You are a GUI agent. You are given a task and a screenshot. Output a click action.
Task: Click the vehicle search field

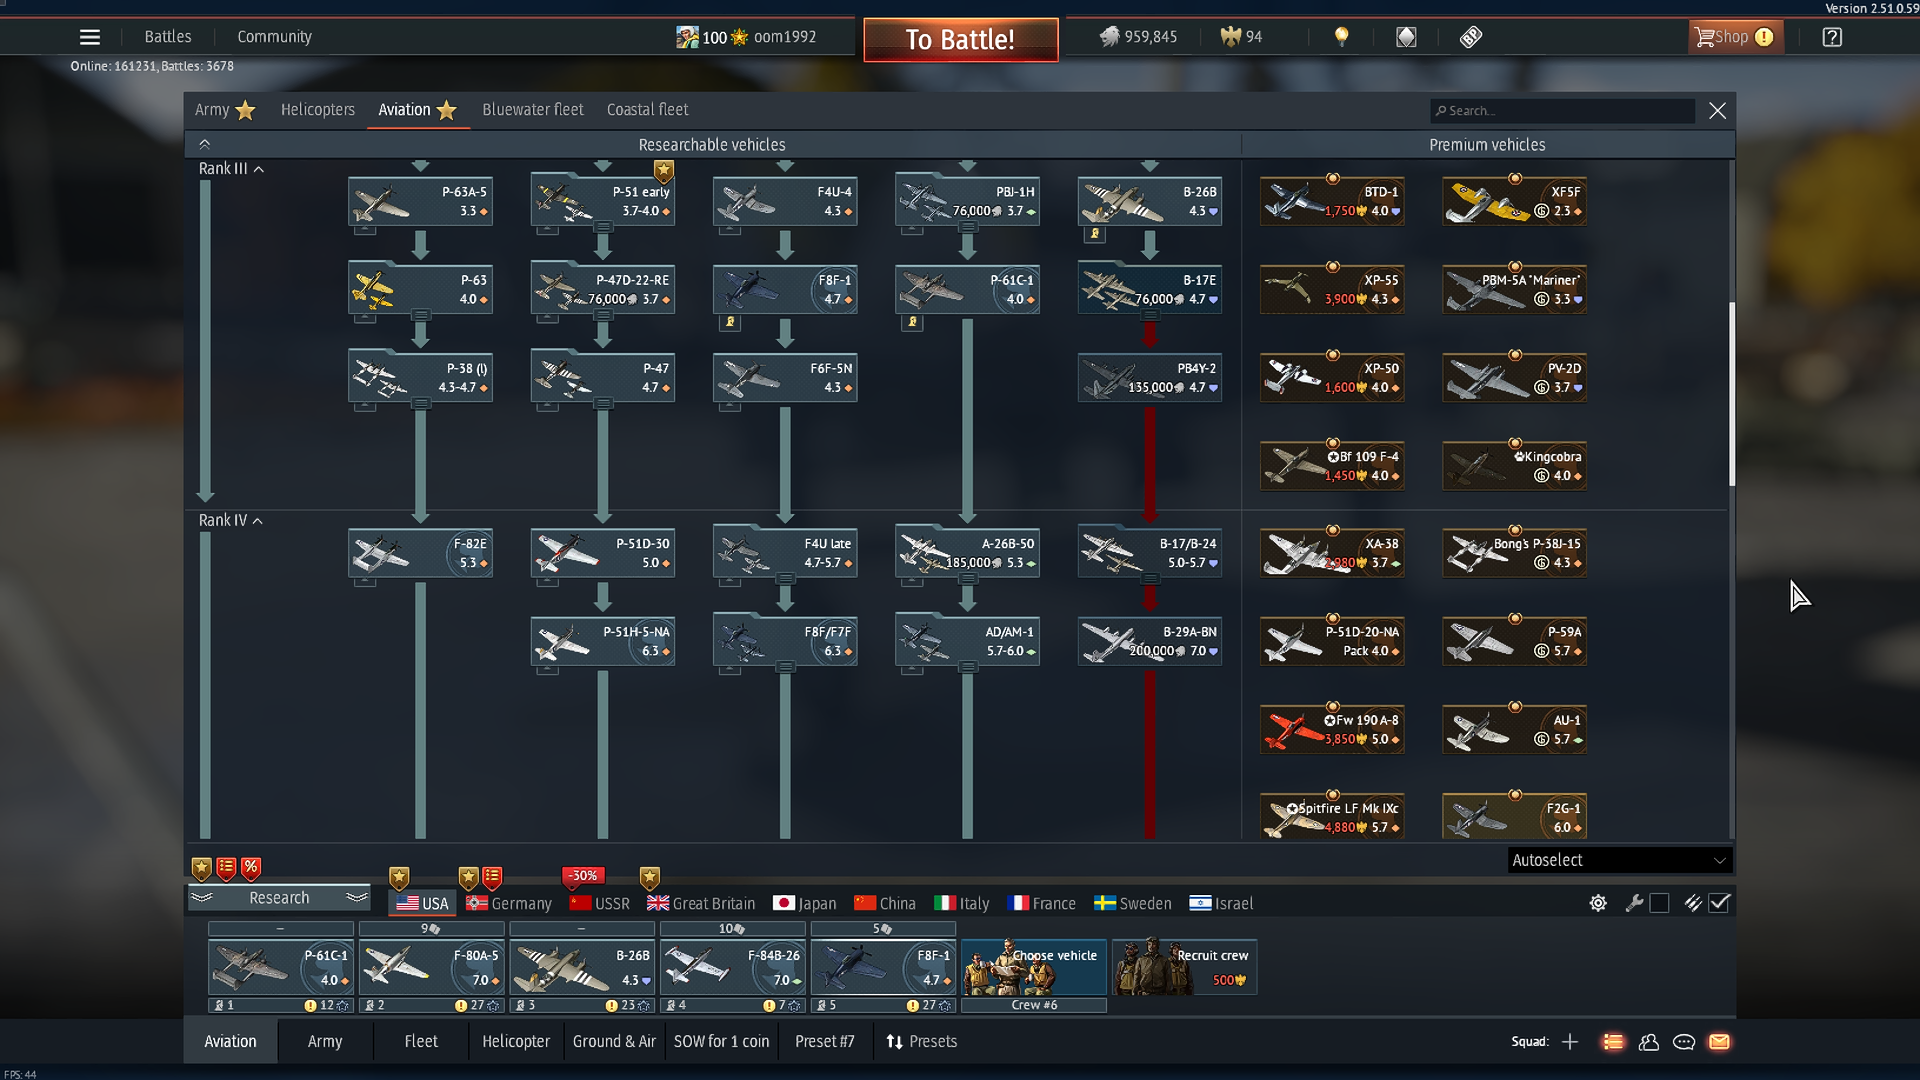pyautogui.click(x=1565, y=111)
